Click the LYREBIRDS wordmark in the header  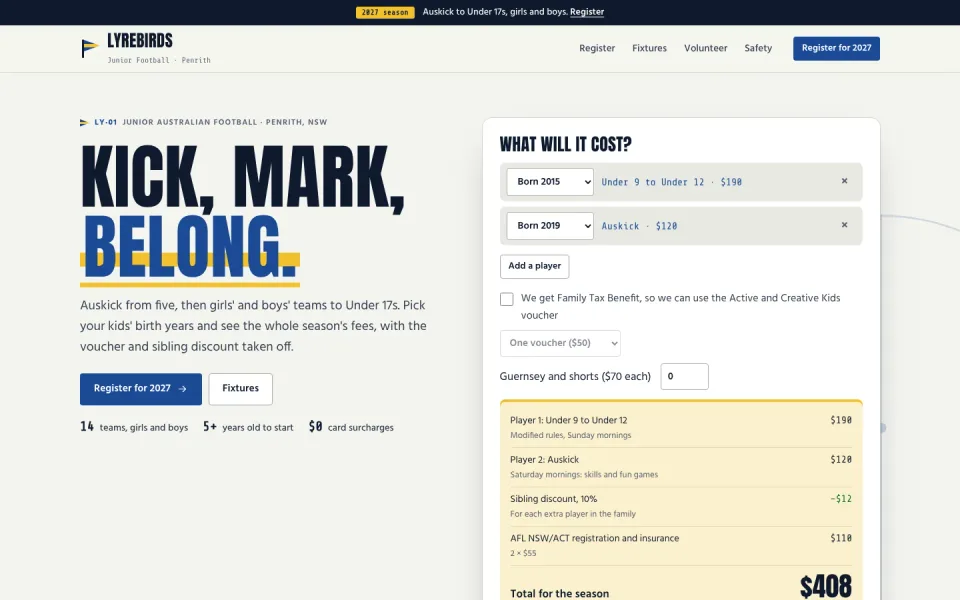140,41
